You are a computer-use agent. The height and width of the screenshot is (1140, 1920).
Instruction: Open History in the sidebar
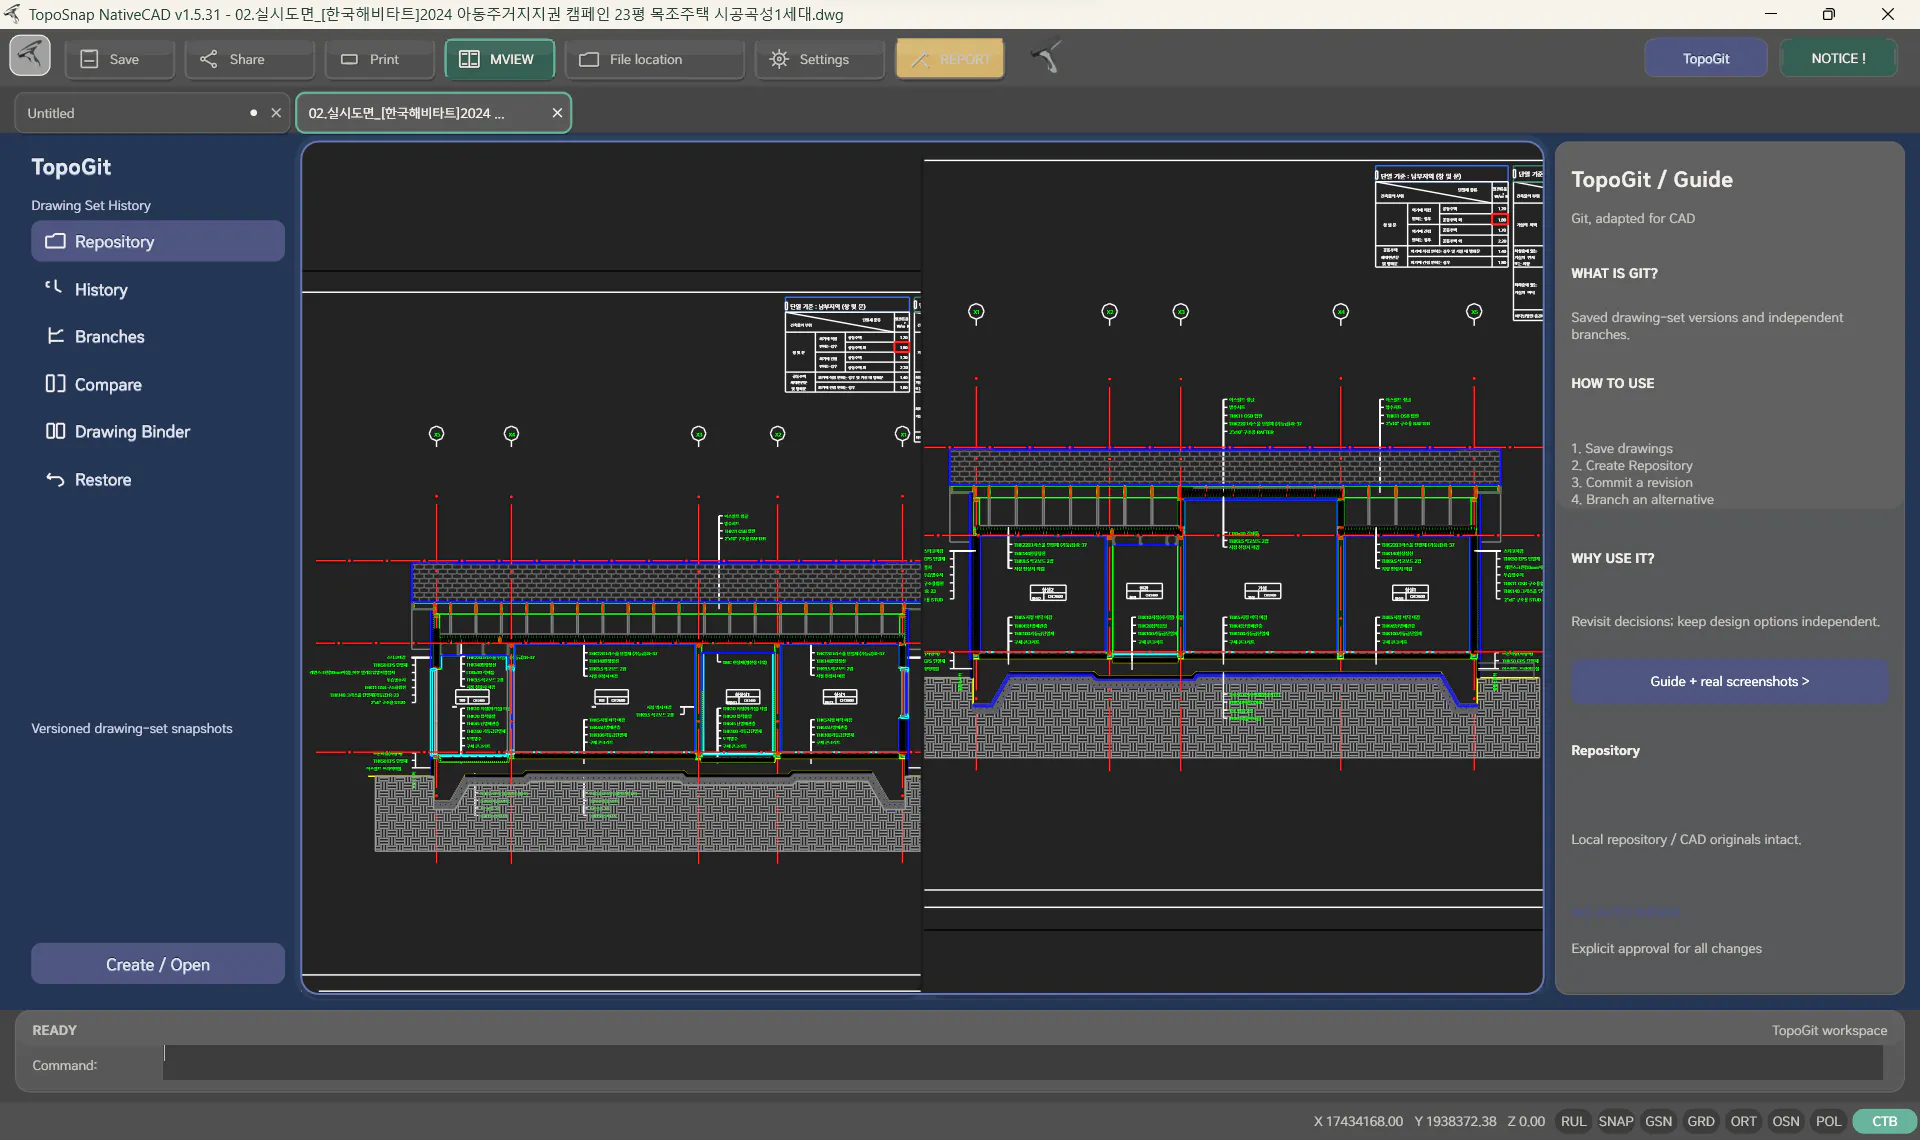point(157,289)
